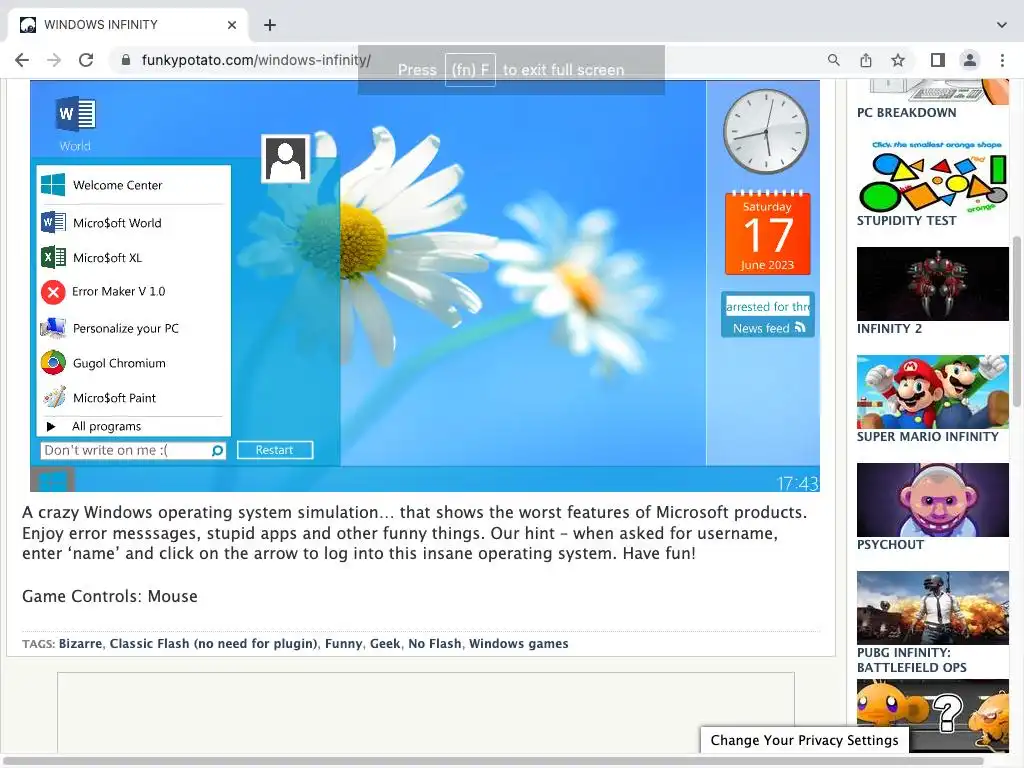Click the news feed RSS icon

click(800, 328)
